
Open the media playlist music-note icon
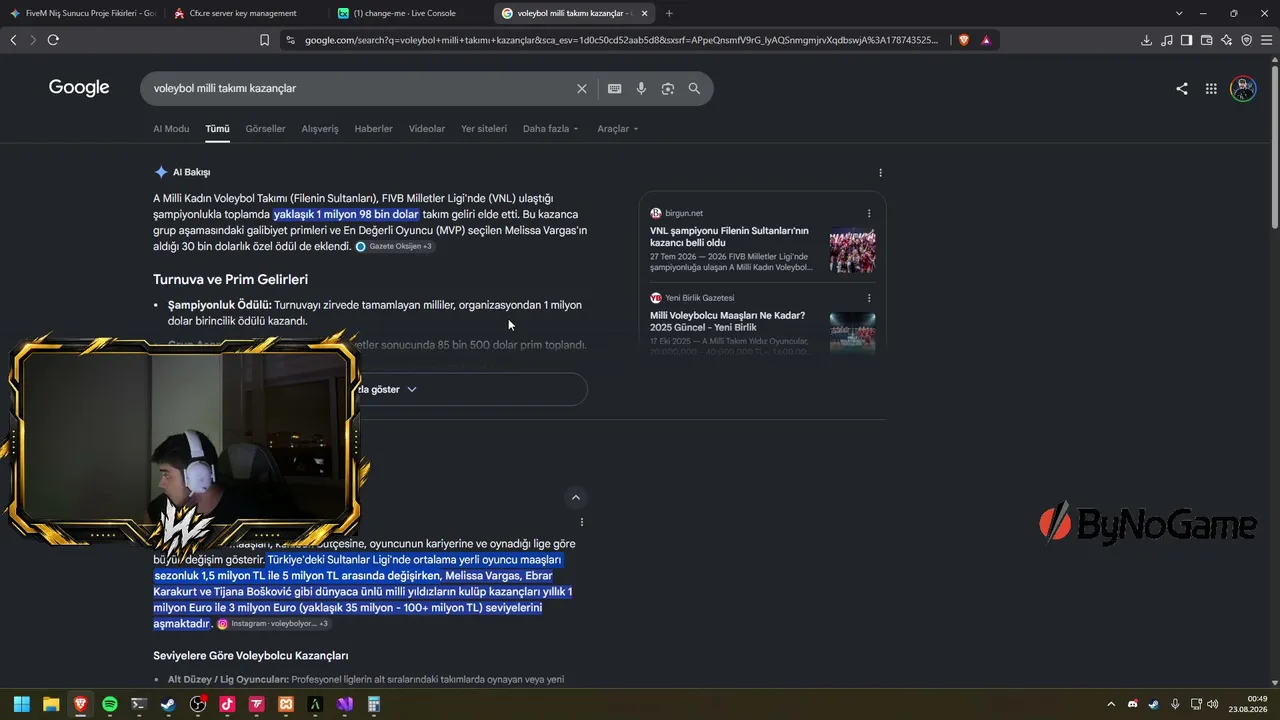(x=1166, y=40)
